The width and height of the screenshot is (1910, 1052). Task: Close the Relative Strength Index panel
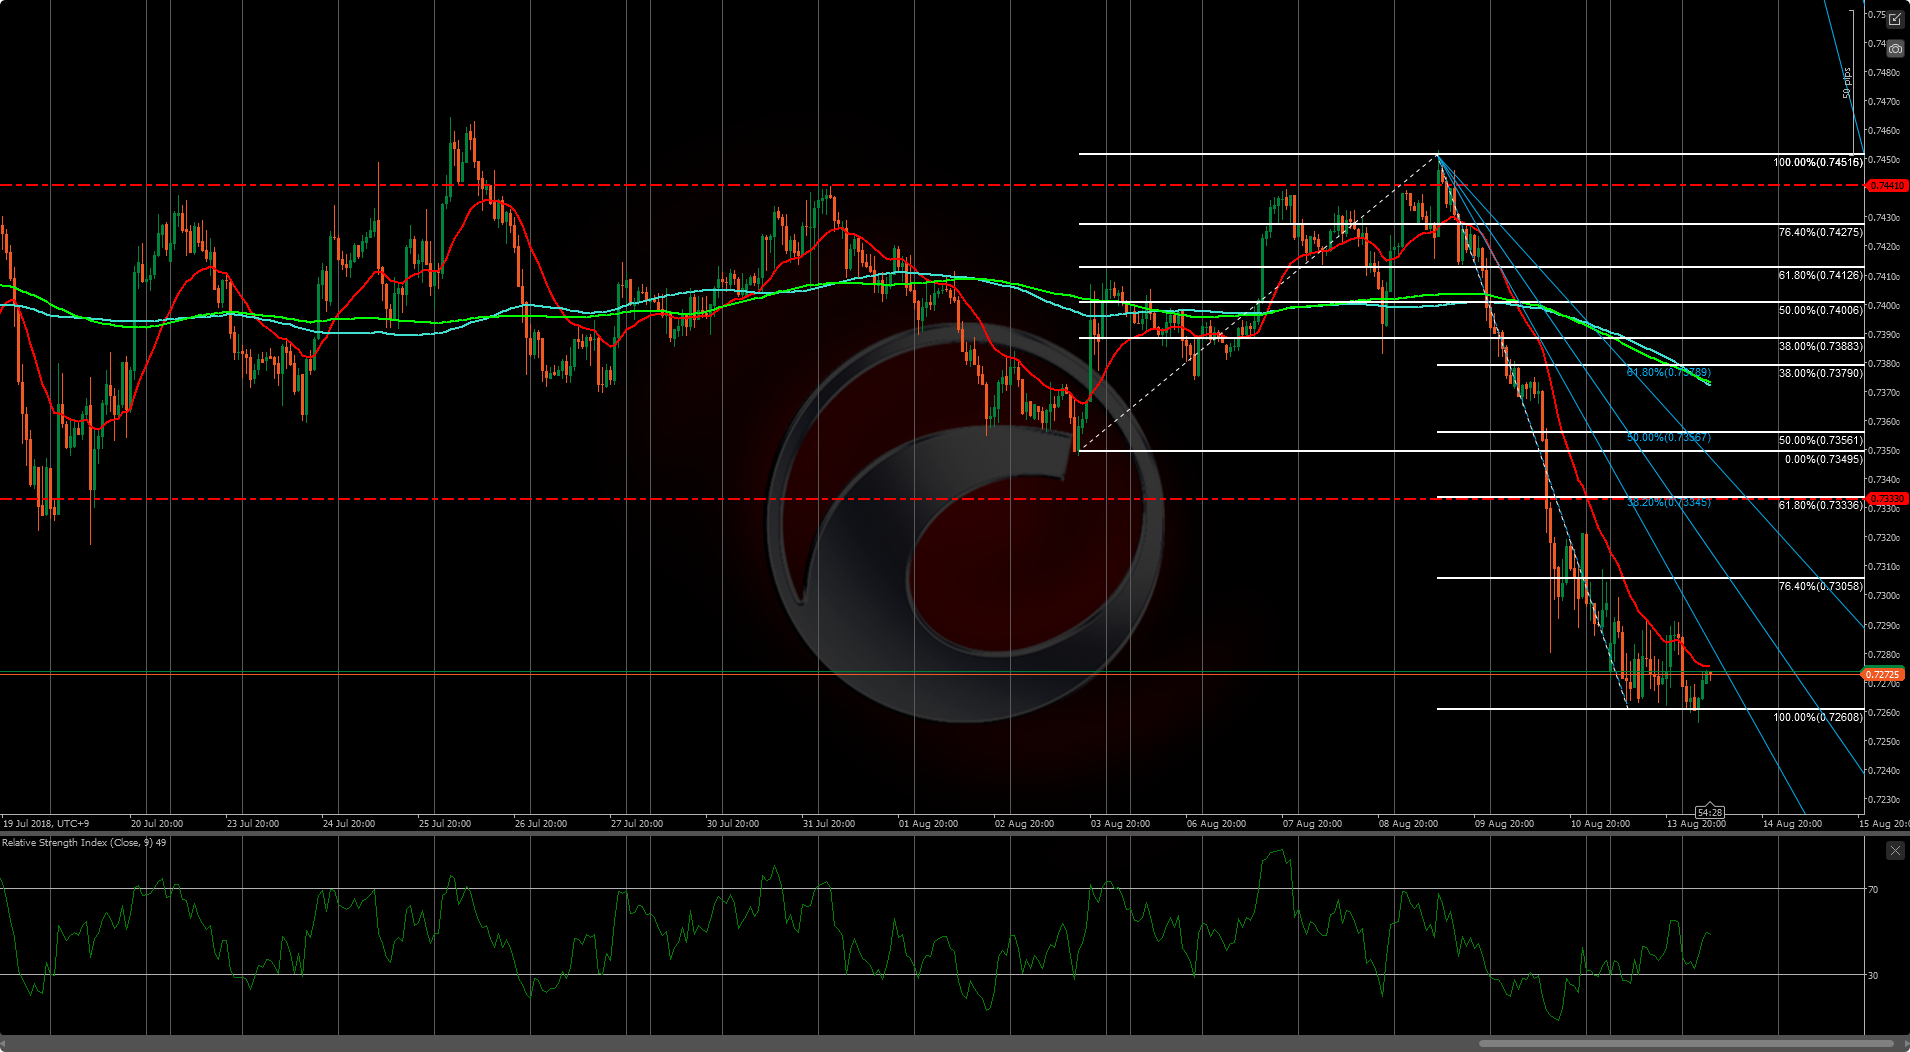1895,850
